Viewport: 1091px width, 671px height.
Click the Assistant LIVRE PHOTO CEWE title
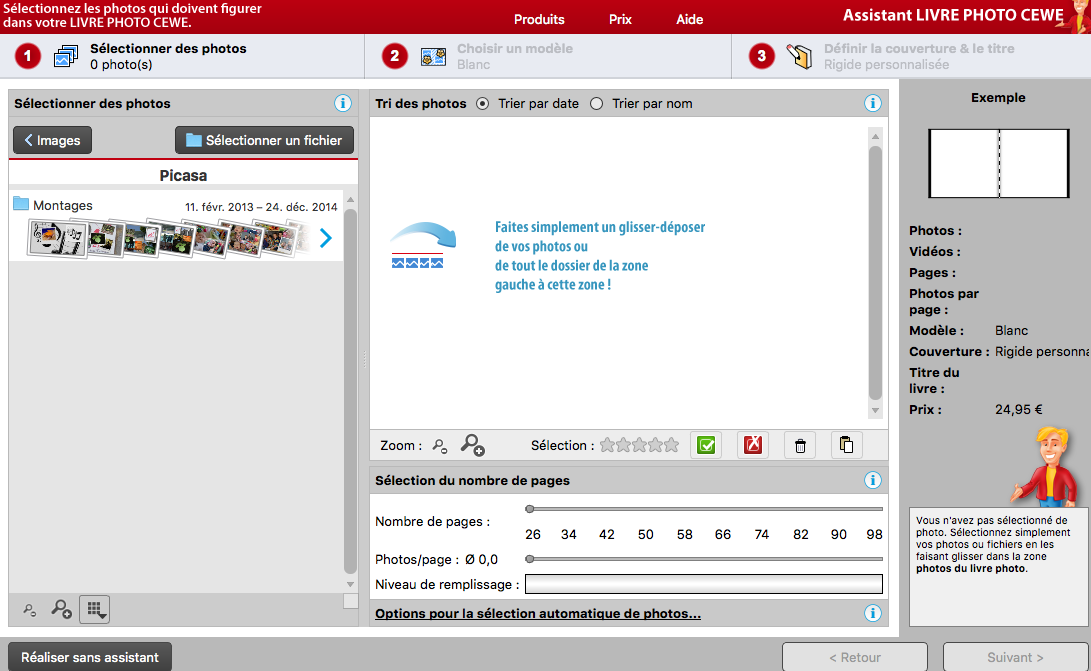[953, 15]
